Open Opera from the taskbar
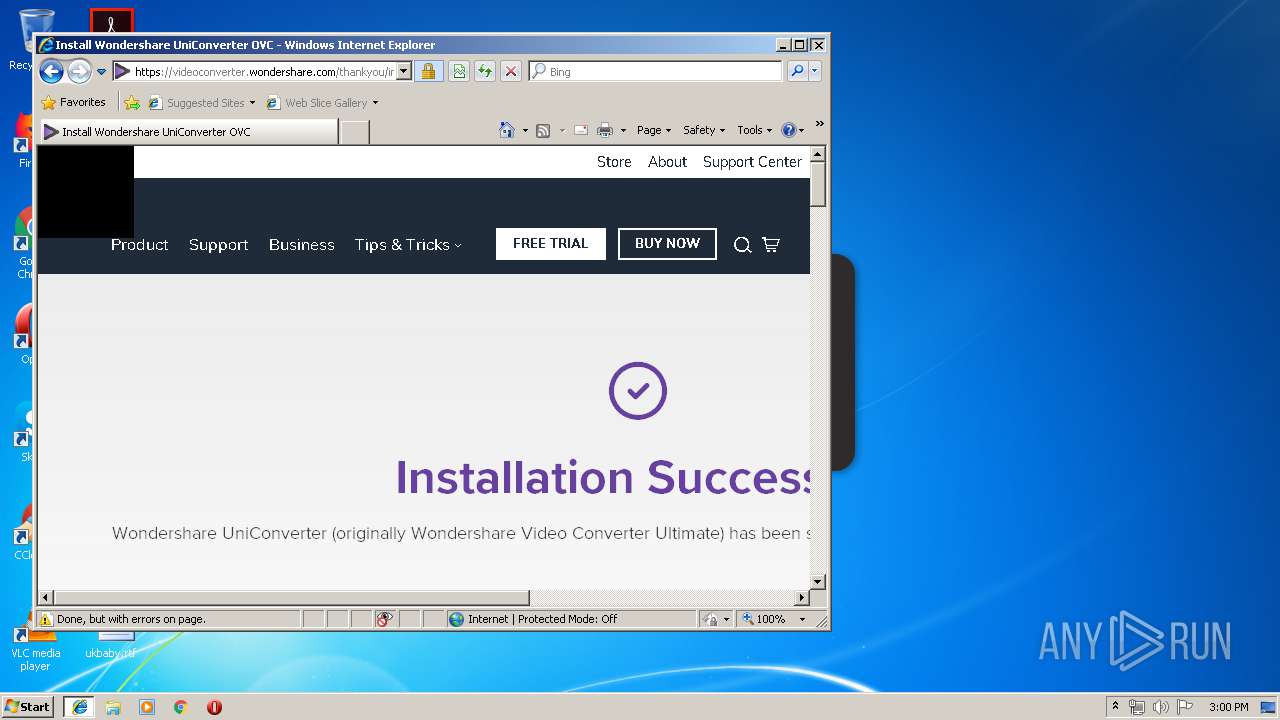Screen dimensions: 1280x720 (x=214, y=706)
